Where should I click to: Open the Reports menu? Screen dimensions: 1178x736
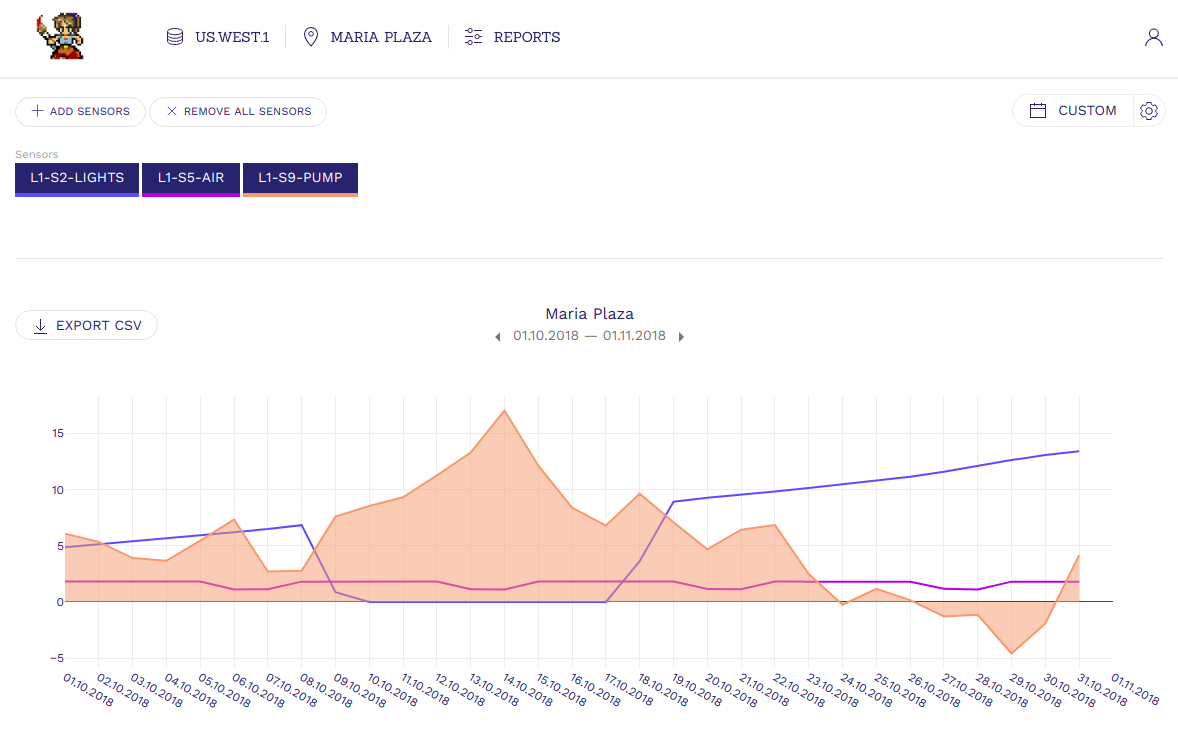(x=526, y=37)
